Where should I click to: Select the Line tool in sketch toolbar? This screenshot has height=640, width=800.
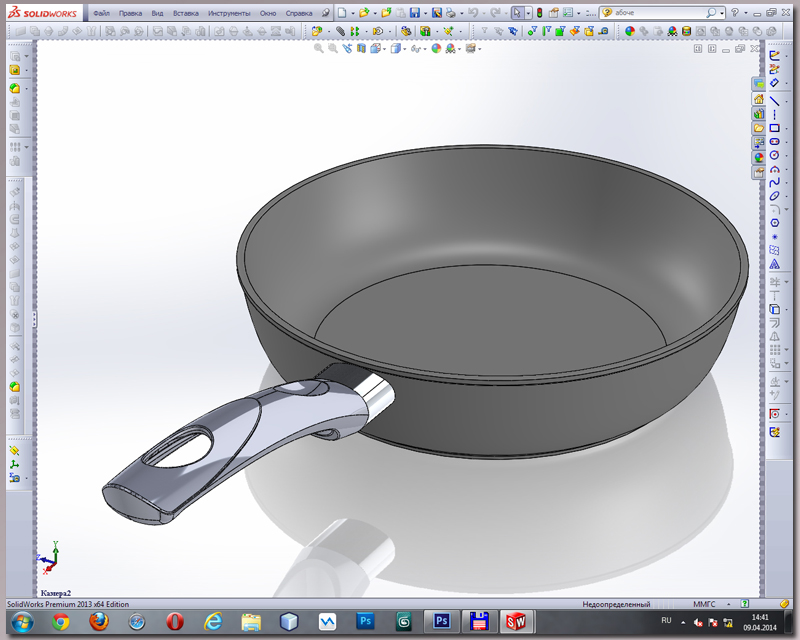coord(774,101)
